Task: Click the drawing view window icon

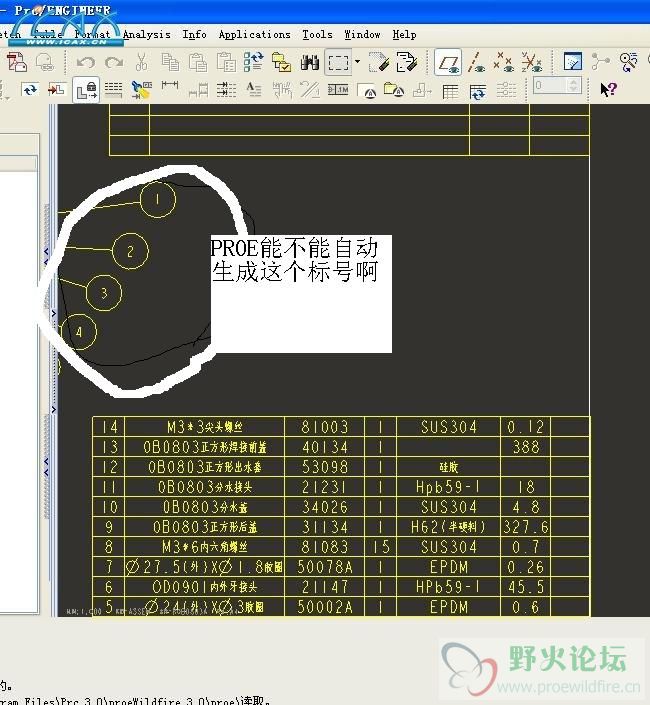Action: coord(573,62)
